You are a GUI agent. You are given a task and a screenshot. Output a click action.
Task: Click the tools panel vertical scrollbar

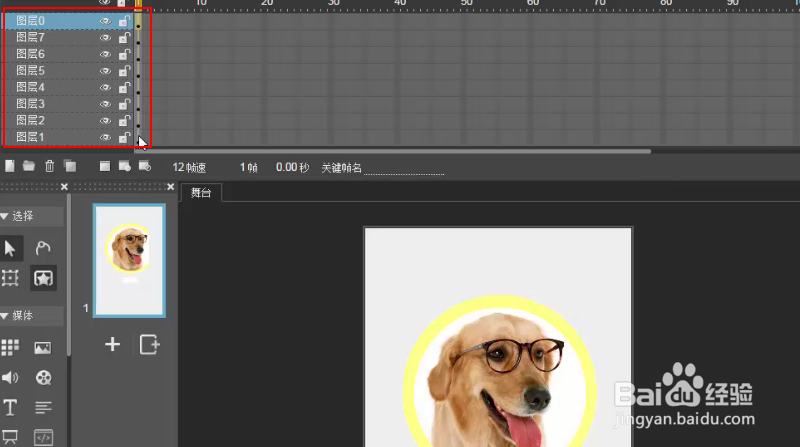[68, 276]
